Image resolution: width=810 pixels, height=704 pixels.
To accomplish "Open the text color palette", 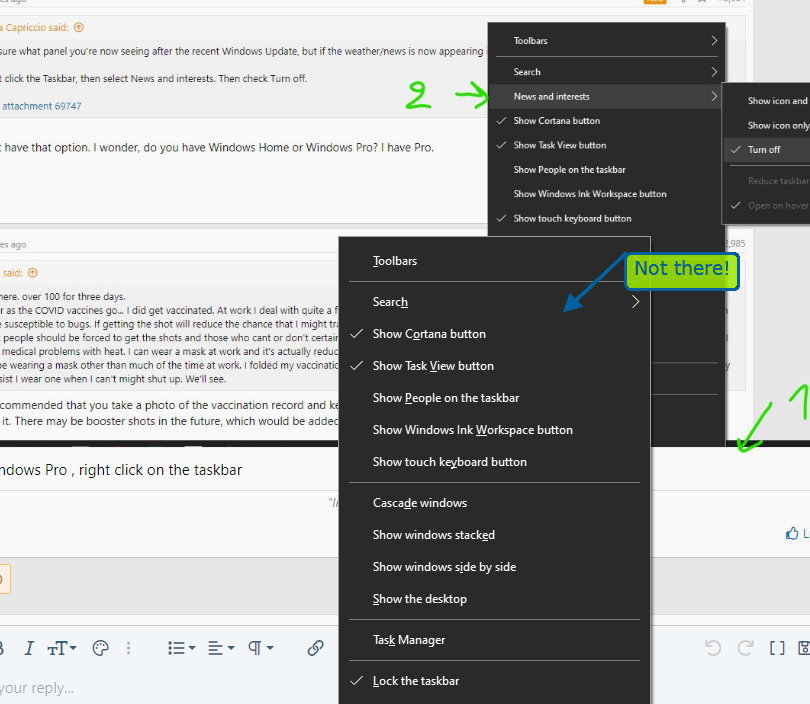I will click(x=100, y=648).
